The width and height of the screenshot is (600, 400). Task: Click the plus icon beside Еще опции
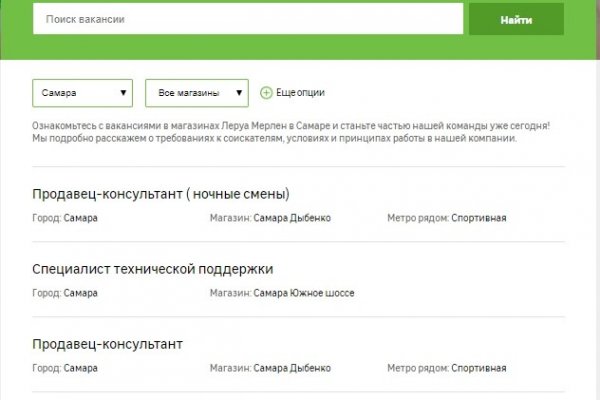tap(266, 93)
